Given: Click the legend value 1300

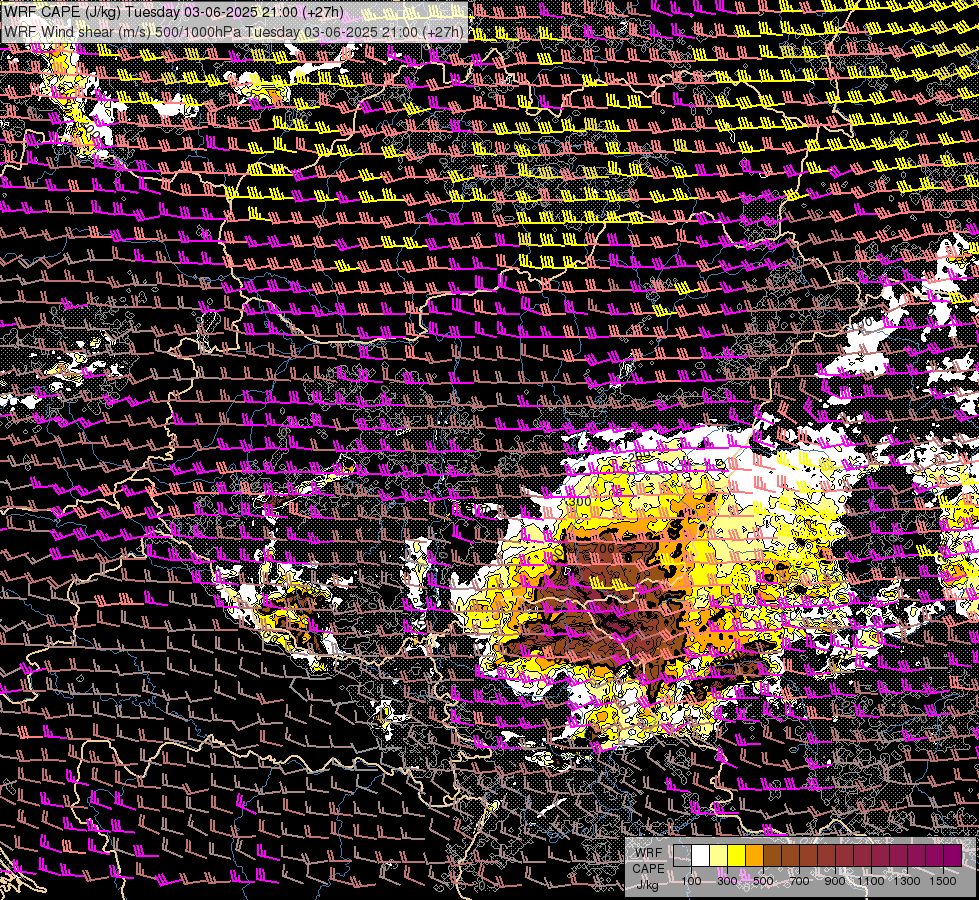Looking at the screenshot, I should 907,881.
